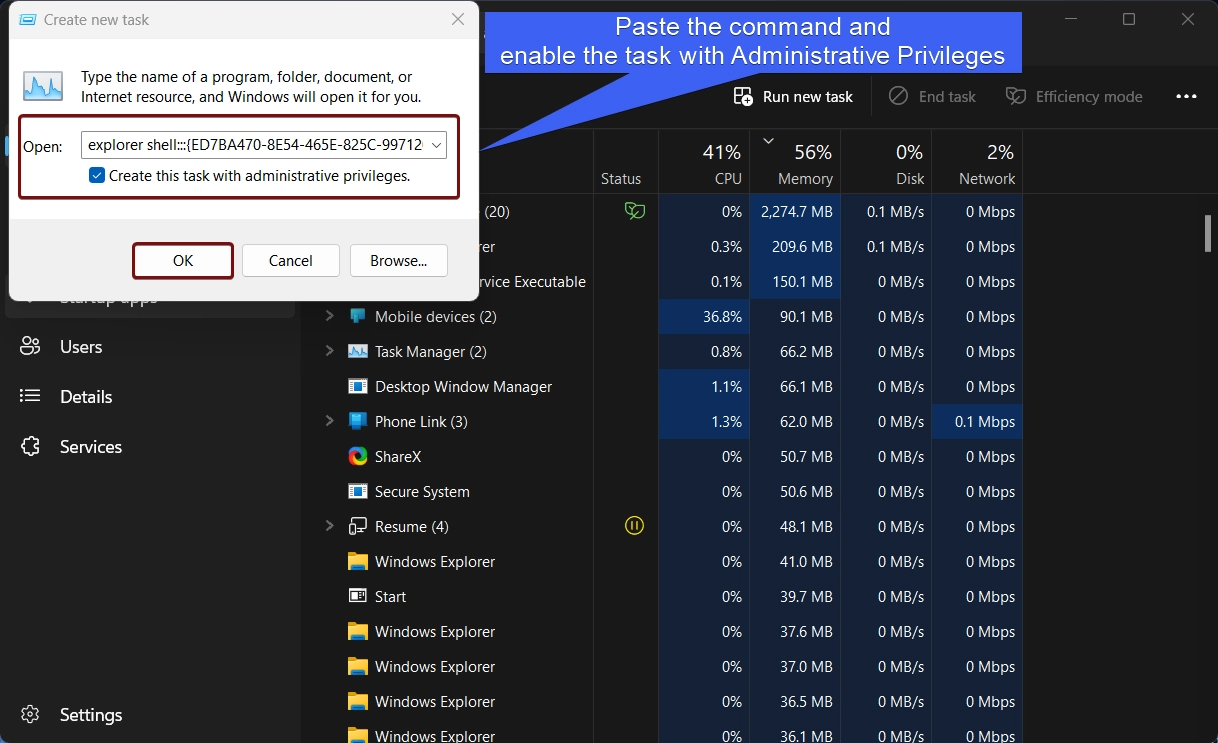Confirm the dialog with OK
Viewport: 1218px width, 743px height.
coord(183,260)
